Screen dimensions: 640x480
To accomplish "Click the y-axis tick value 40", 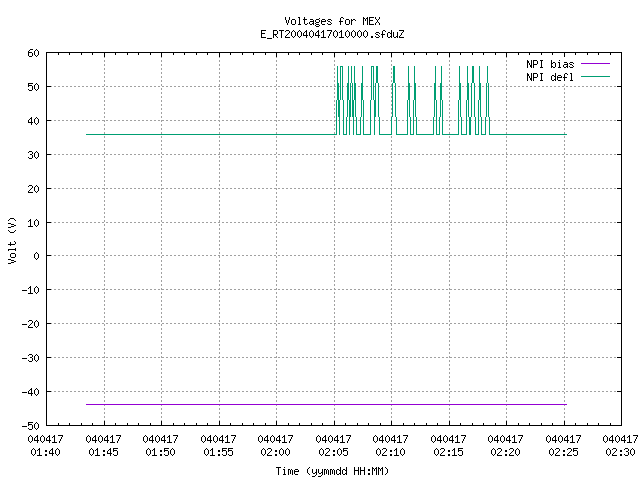I will coord(33,121).
